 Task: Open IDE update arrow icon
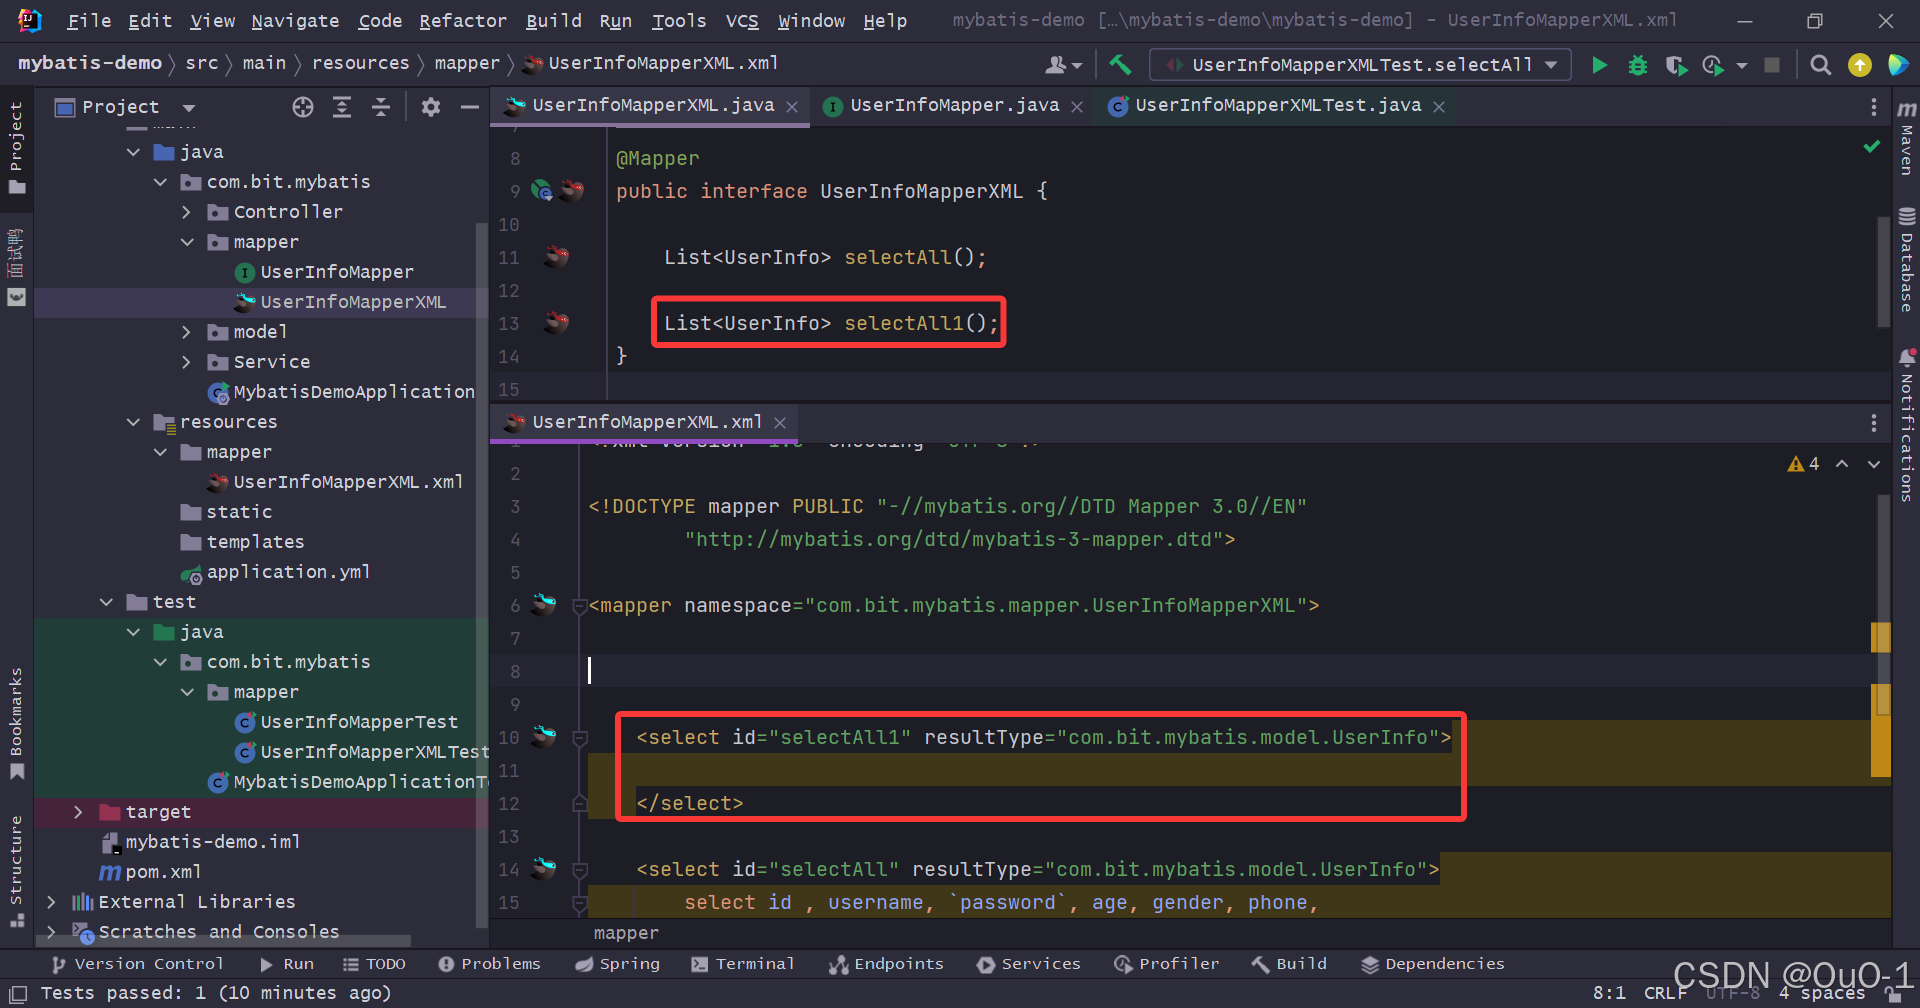tap(1860, 65)
